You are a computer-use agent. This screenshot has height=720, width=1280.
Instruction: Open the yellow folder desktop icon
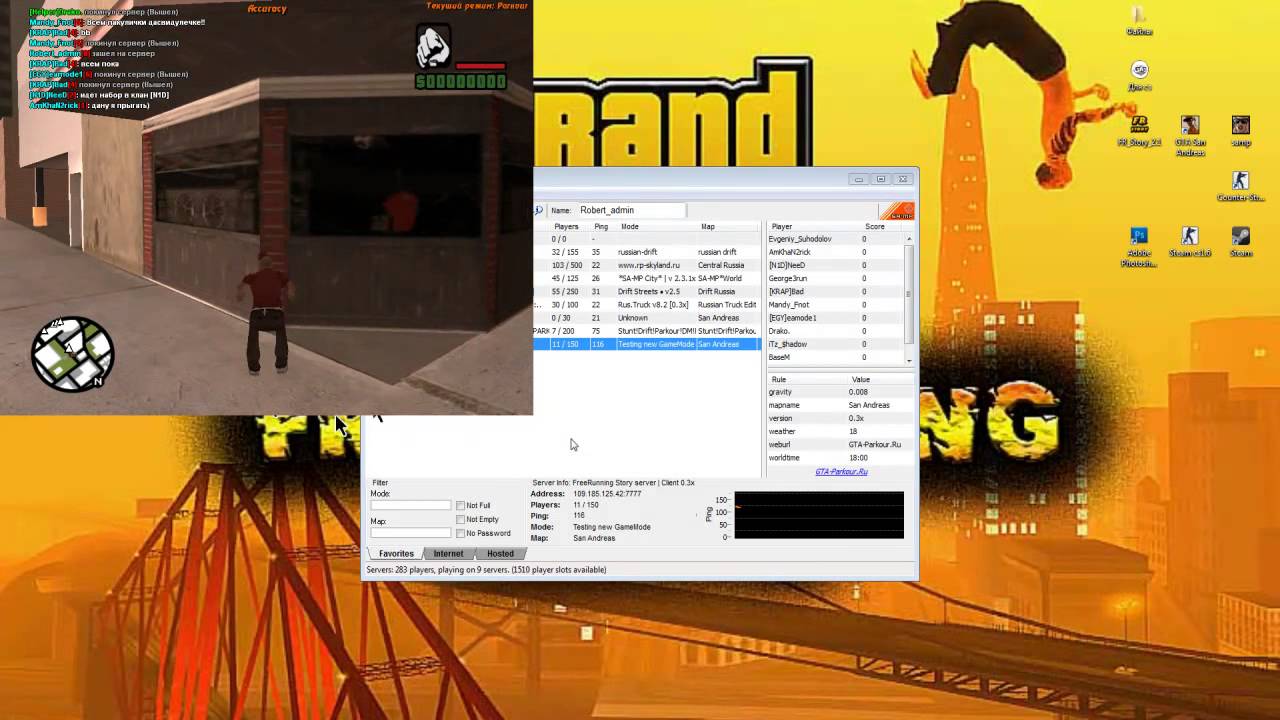pos(1139,20)
